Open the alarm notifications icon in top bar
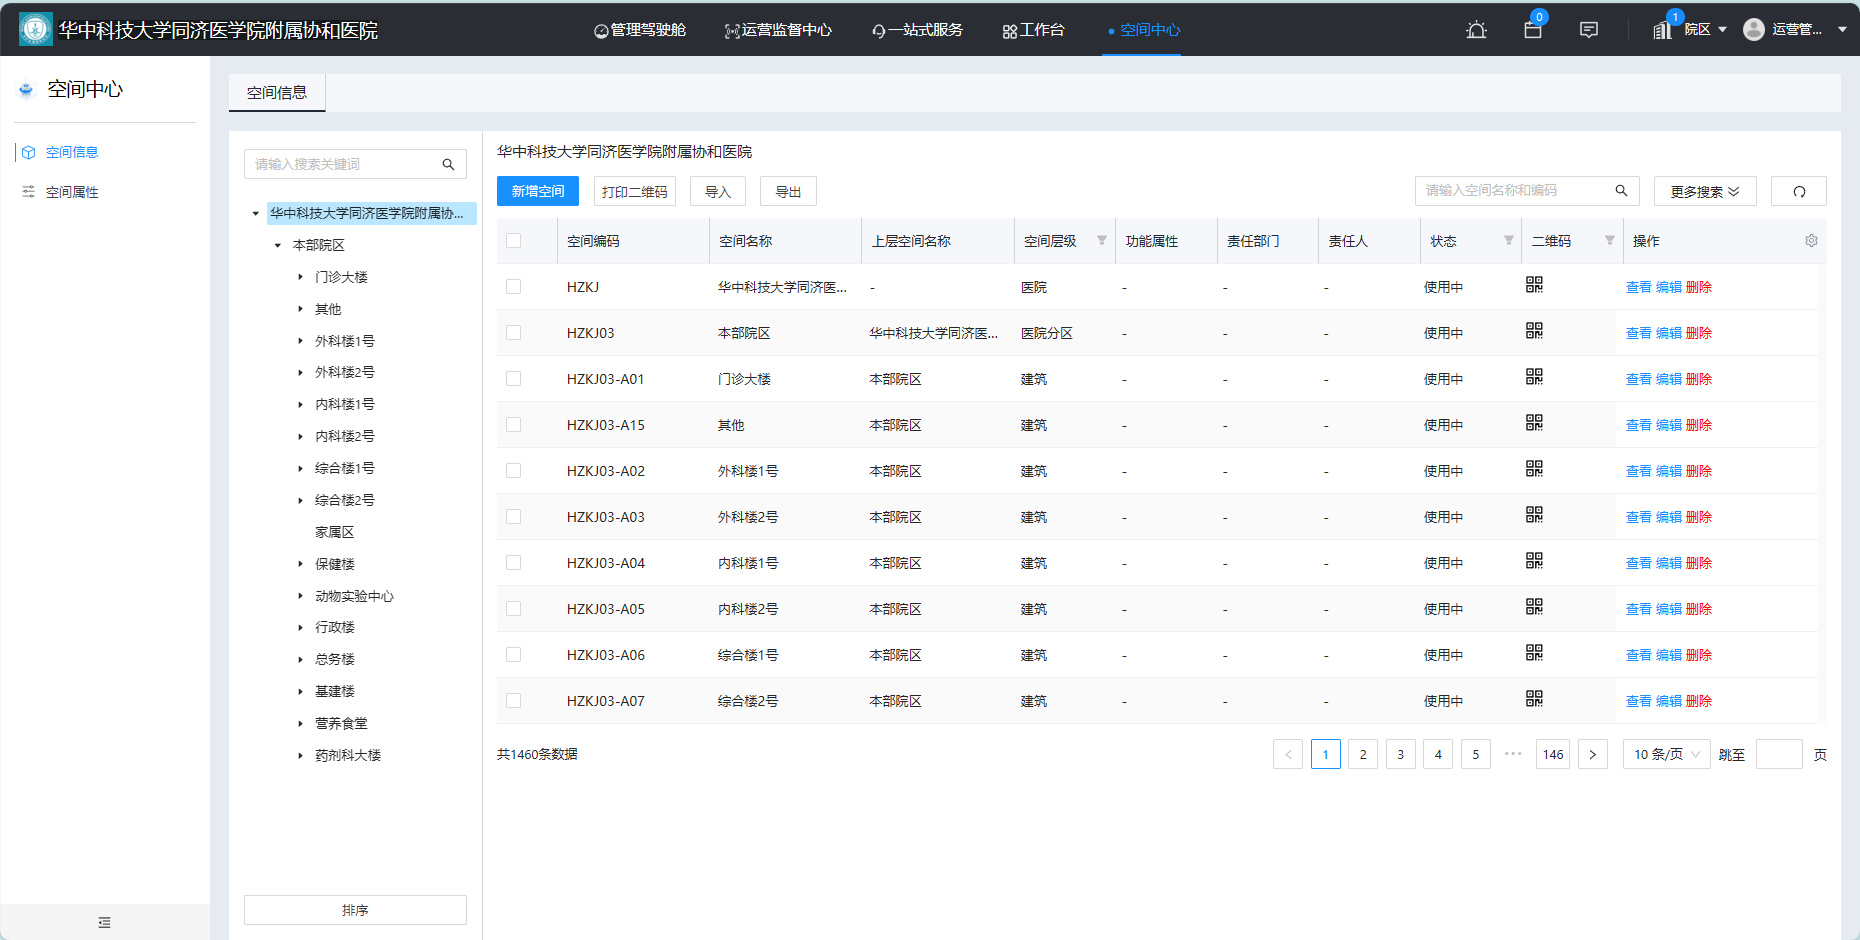 coord(1477,30)
